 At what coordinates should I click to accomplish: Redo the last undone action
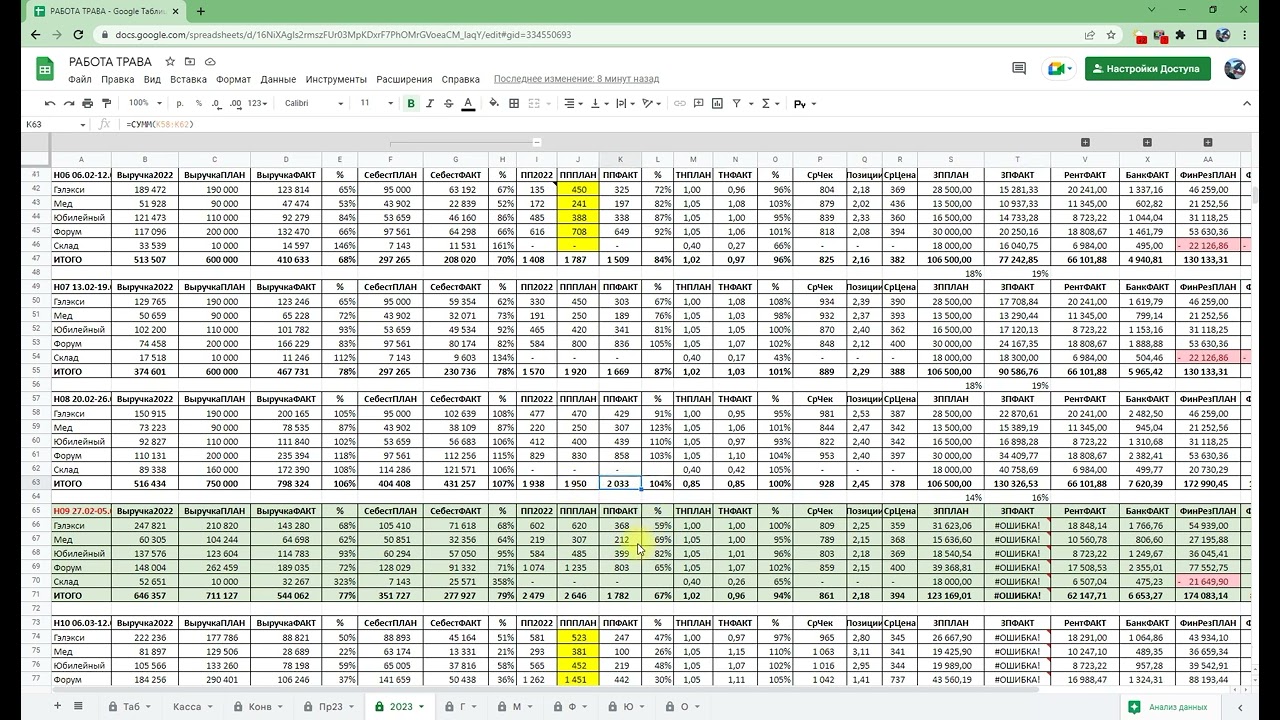tap(69, 103)
